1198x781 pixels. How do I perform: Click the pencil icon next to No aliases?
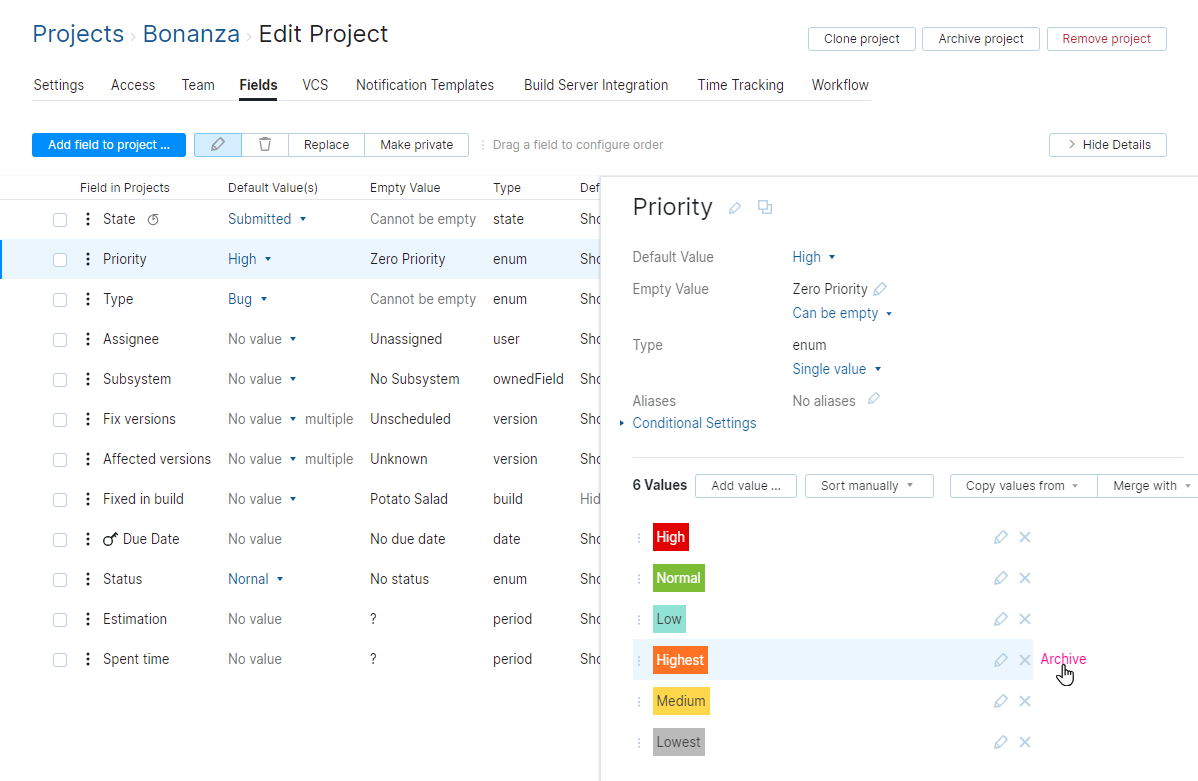point(872,400)
